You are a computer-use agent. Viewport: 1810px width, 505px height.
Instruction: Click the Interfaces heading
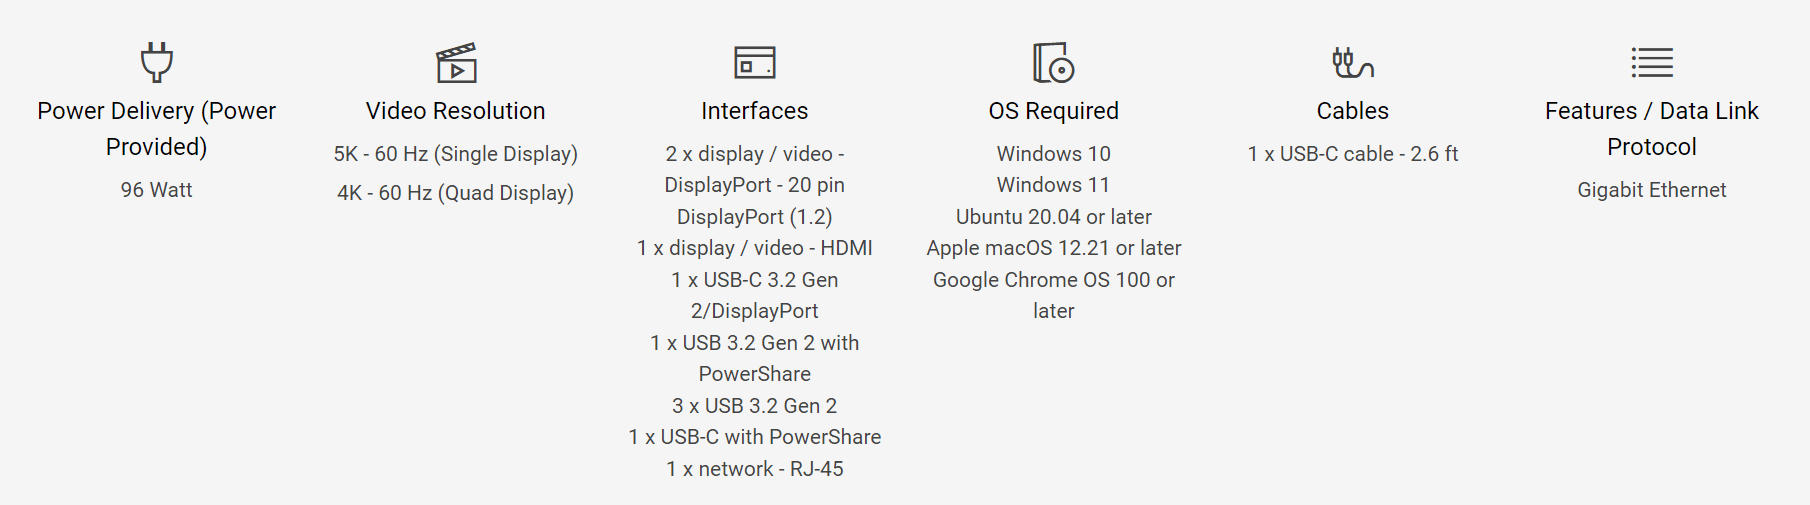point(755,111)
